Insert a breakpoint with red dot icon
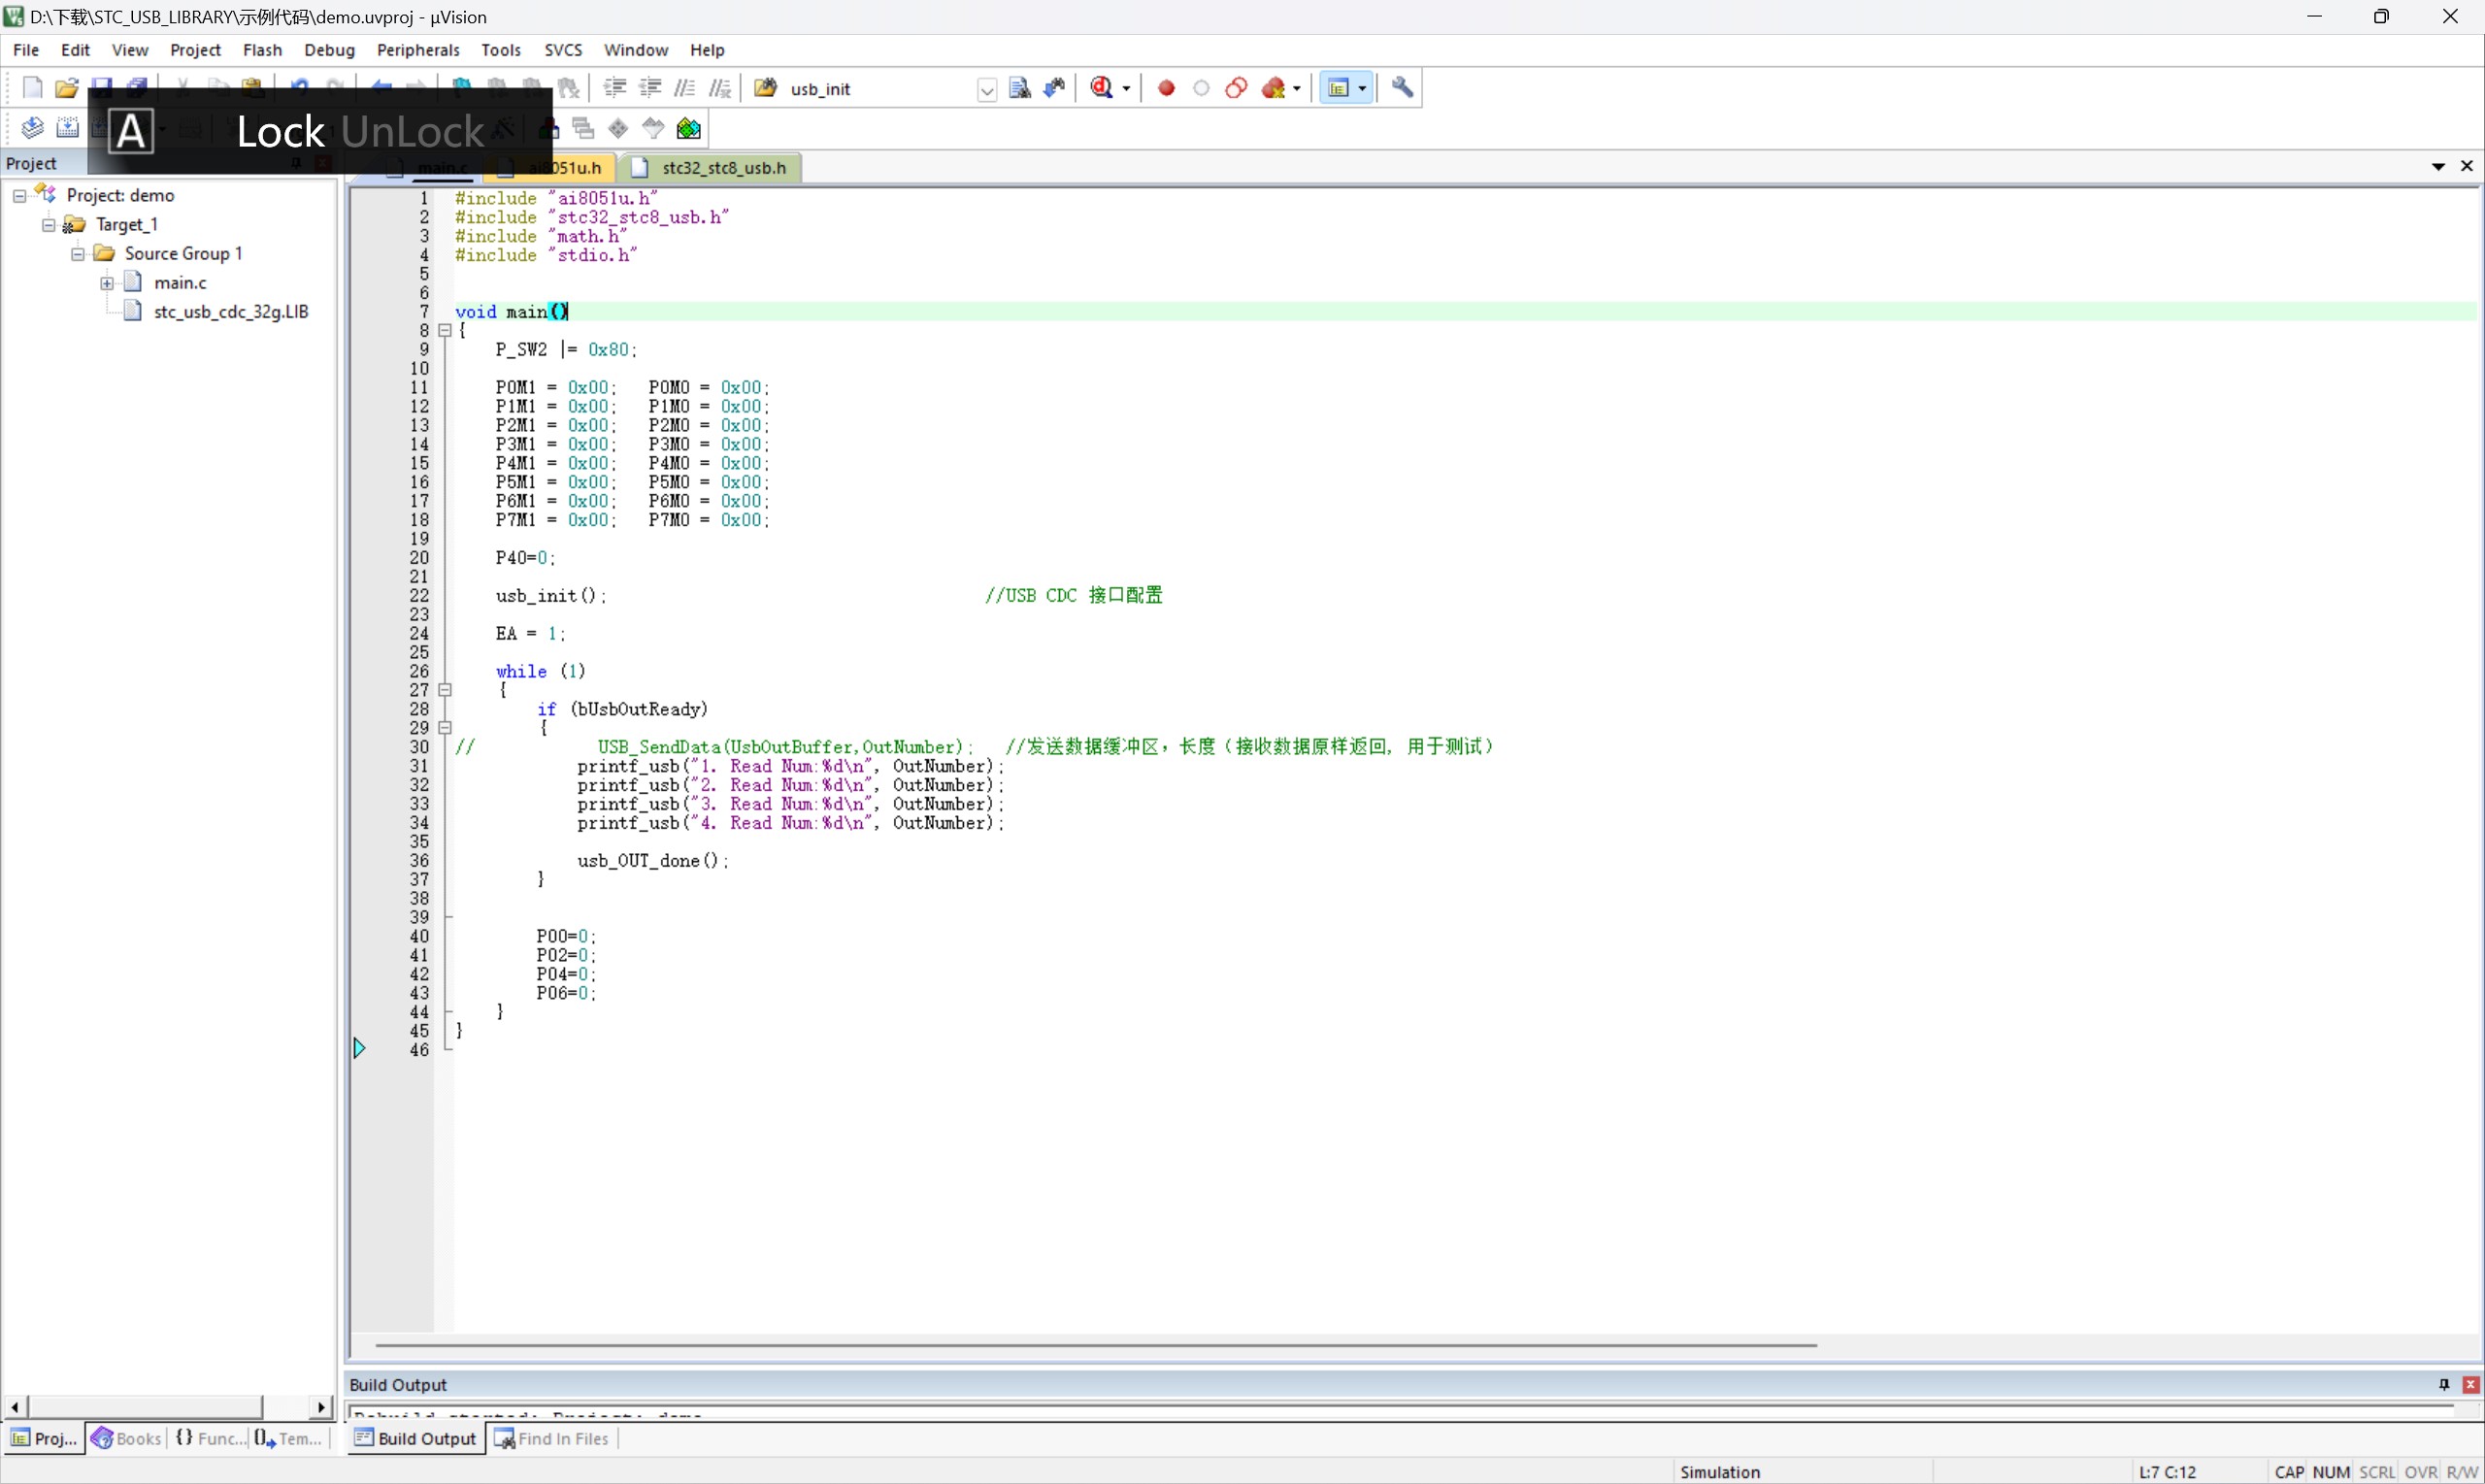This screenshot has width=2485, height=1484. pyautogui.click(x=1166, y=88)
